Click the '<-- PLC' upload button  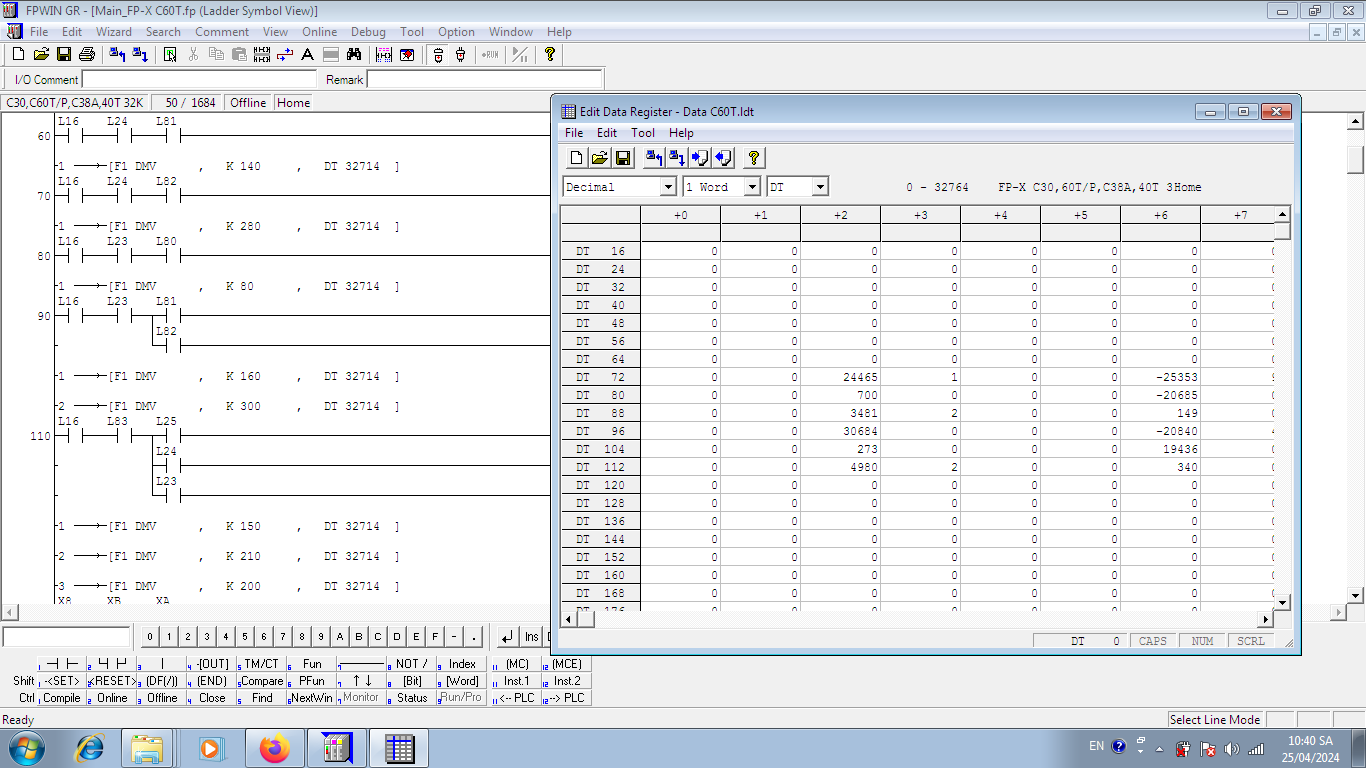click(x=517, y=698)
